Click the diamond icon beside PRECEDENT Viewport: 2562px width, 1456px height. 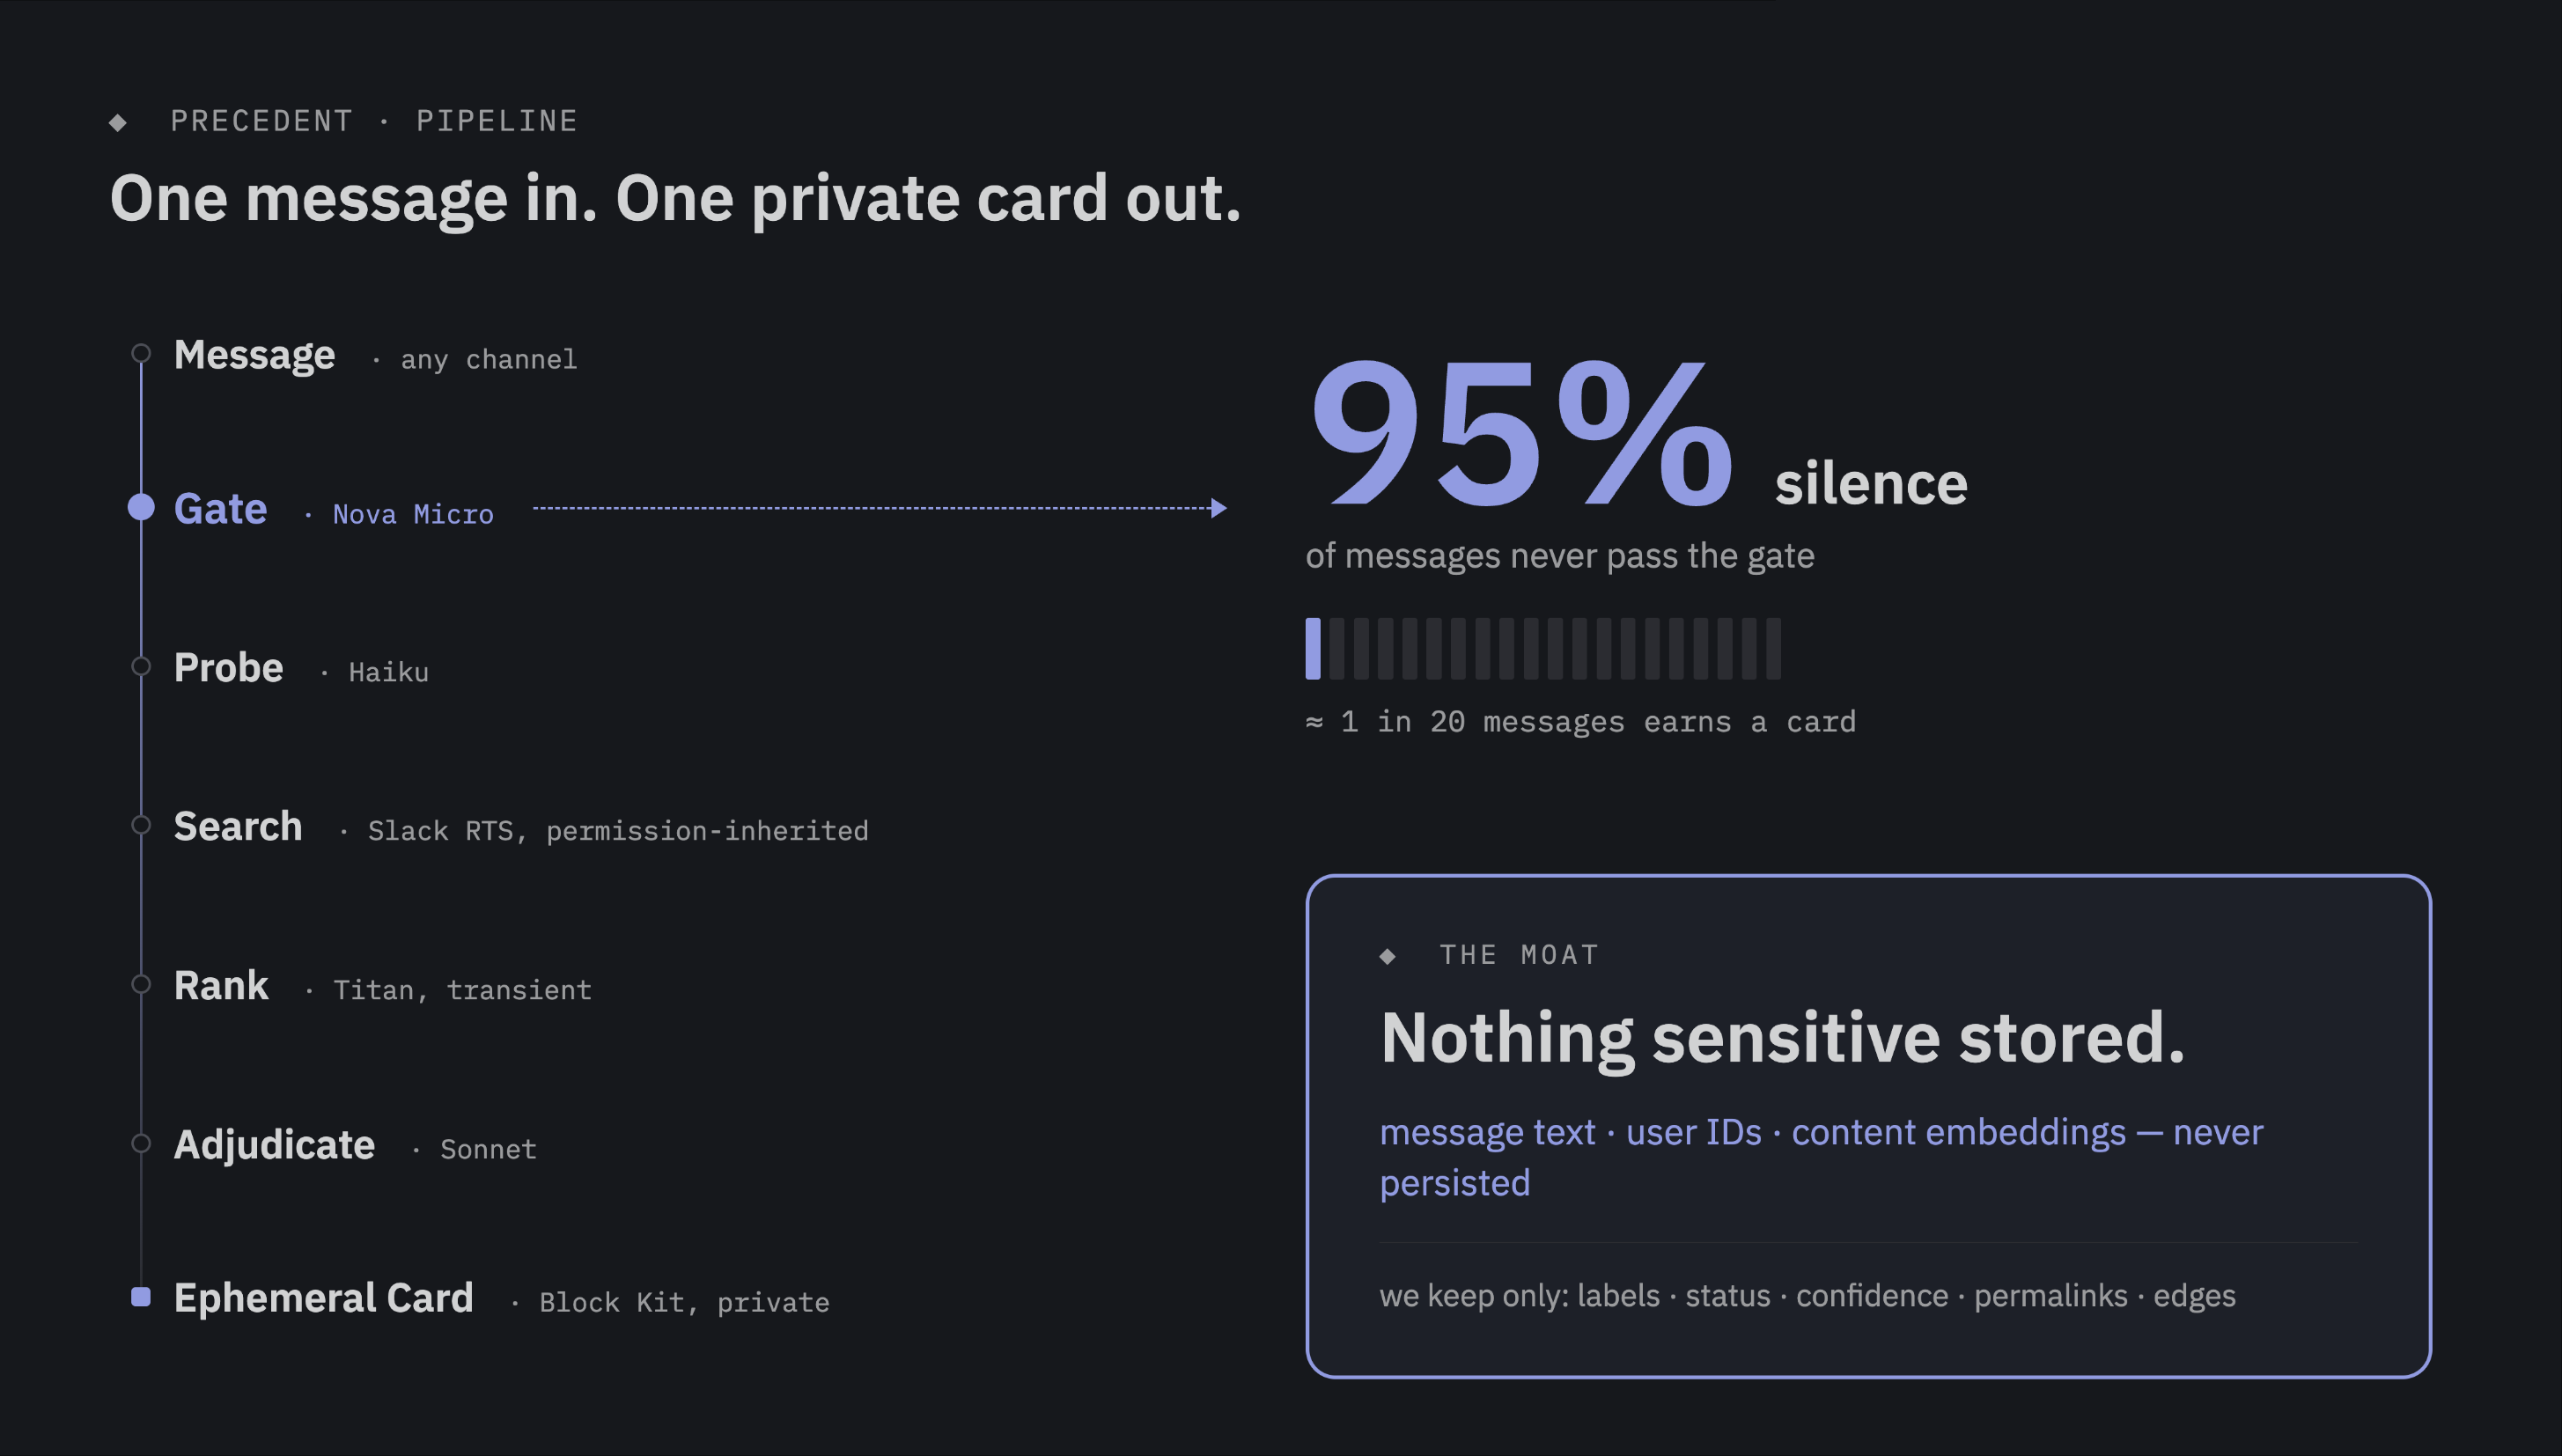(118, 122)
